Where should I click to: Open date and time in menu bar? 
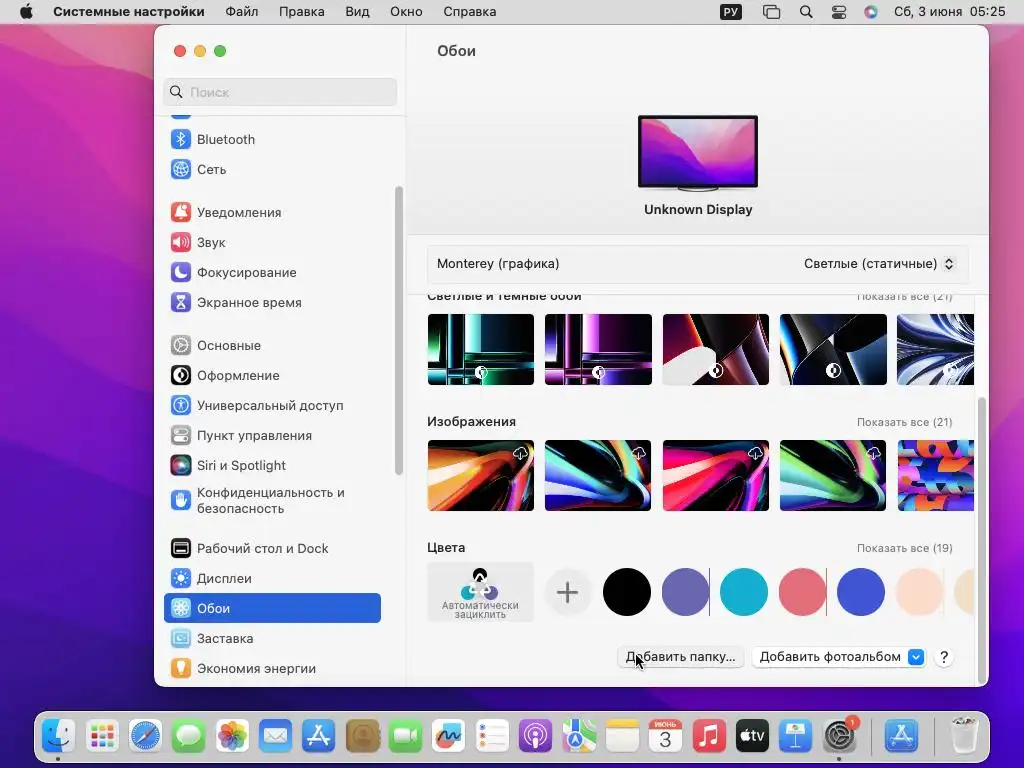point(950,12)
